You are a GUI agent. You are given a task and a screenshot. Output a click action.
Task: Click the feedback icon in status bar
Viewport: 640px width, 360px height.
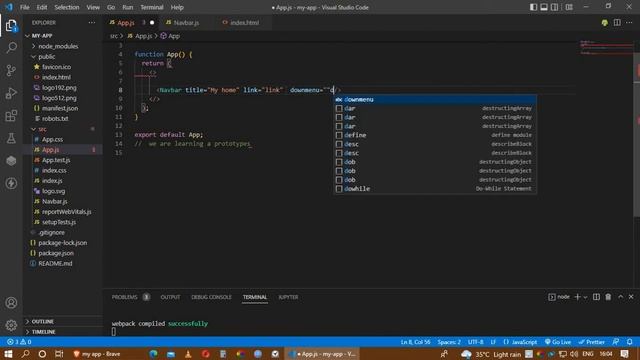tap(616, 342)
